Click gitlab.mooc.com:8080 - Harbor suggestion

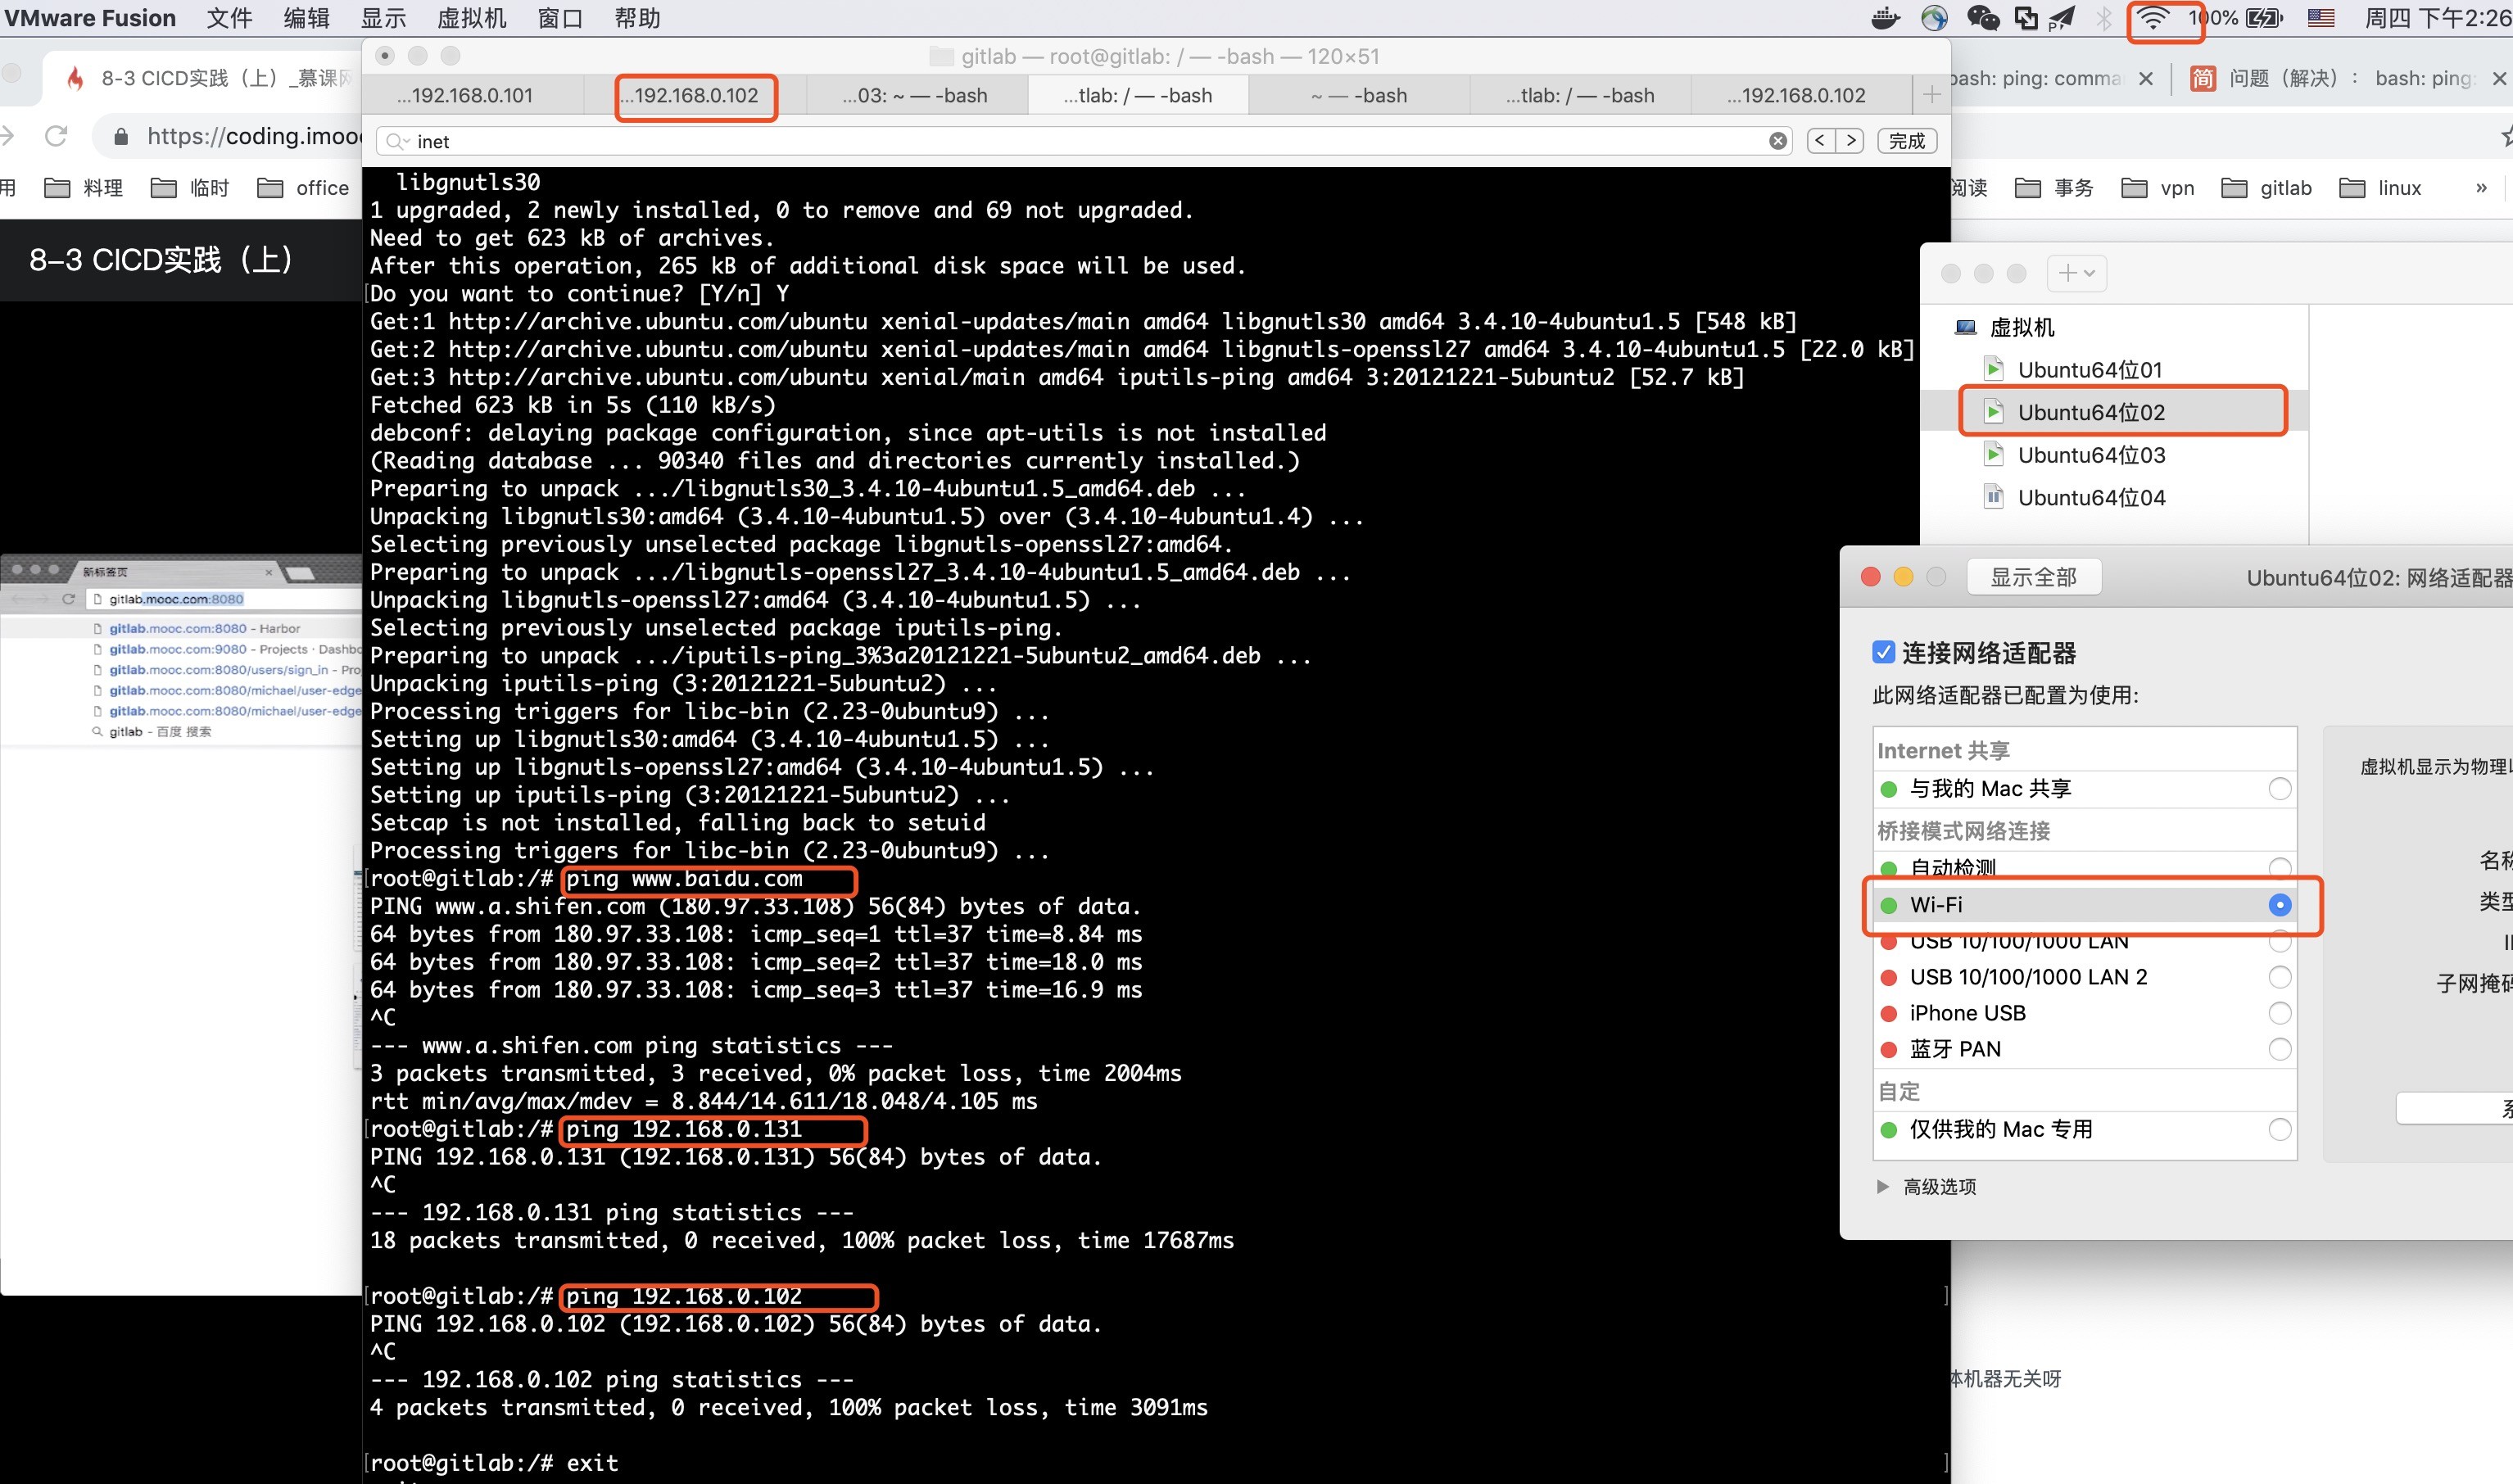pos(204,628)
